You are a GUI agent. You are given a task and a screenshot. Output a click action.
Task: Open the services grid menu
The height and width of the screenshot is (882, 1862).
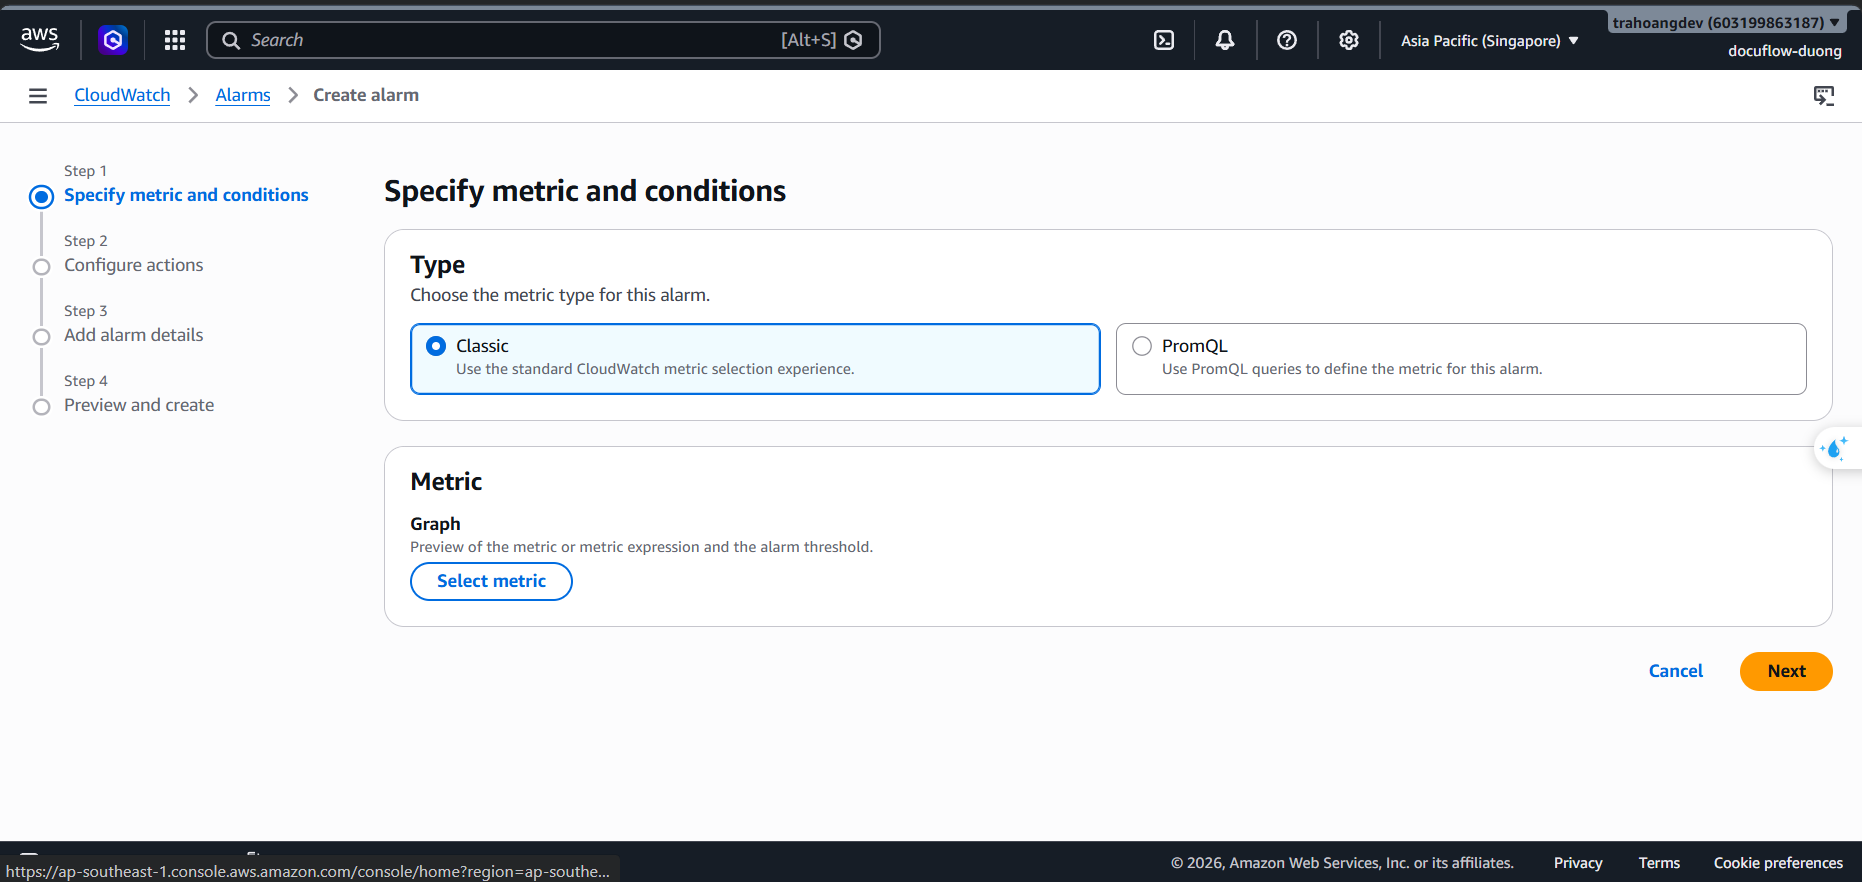pos(175,40)
